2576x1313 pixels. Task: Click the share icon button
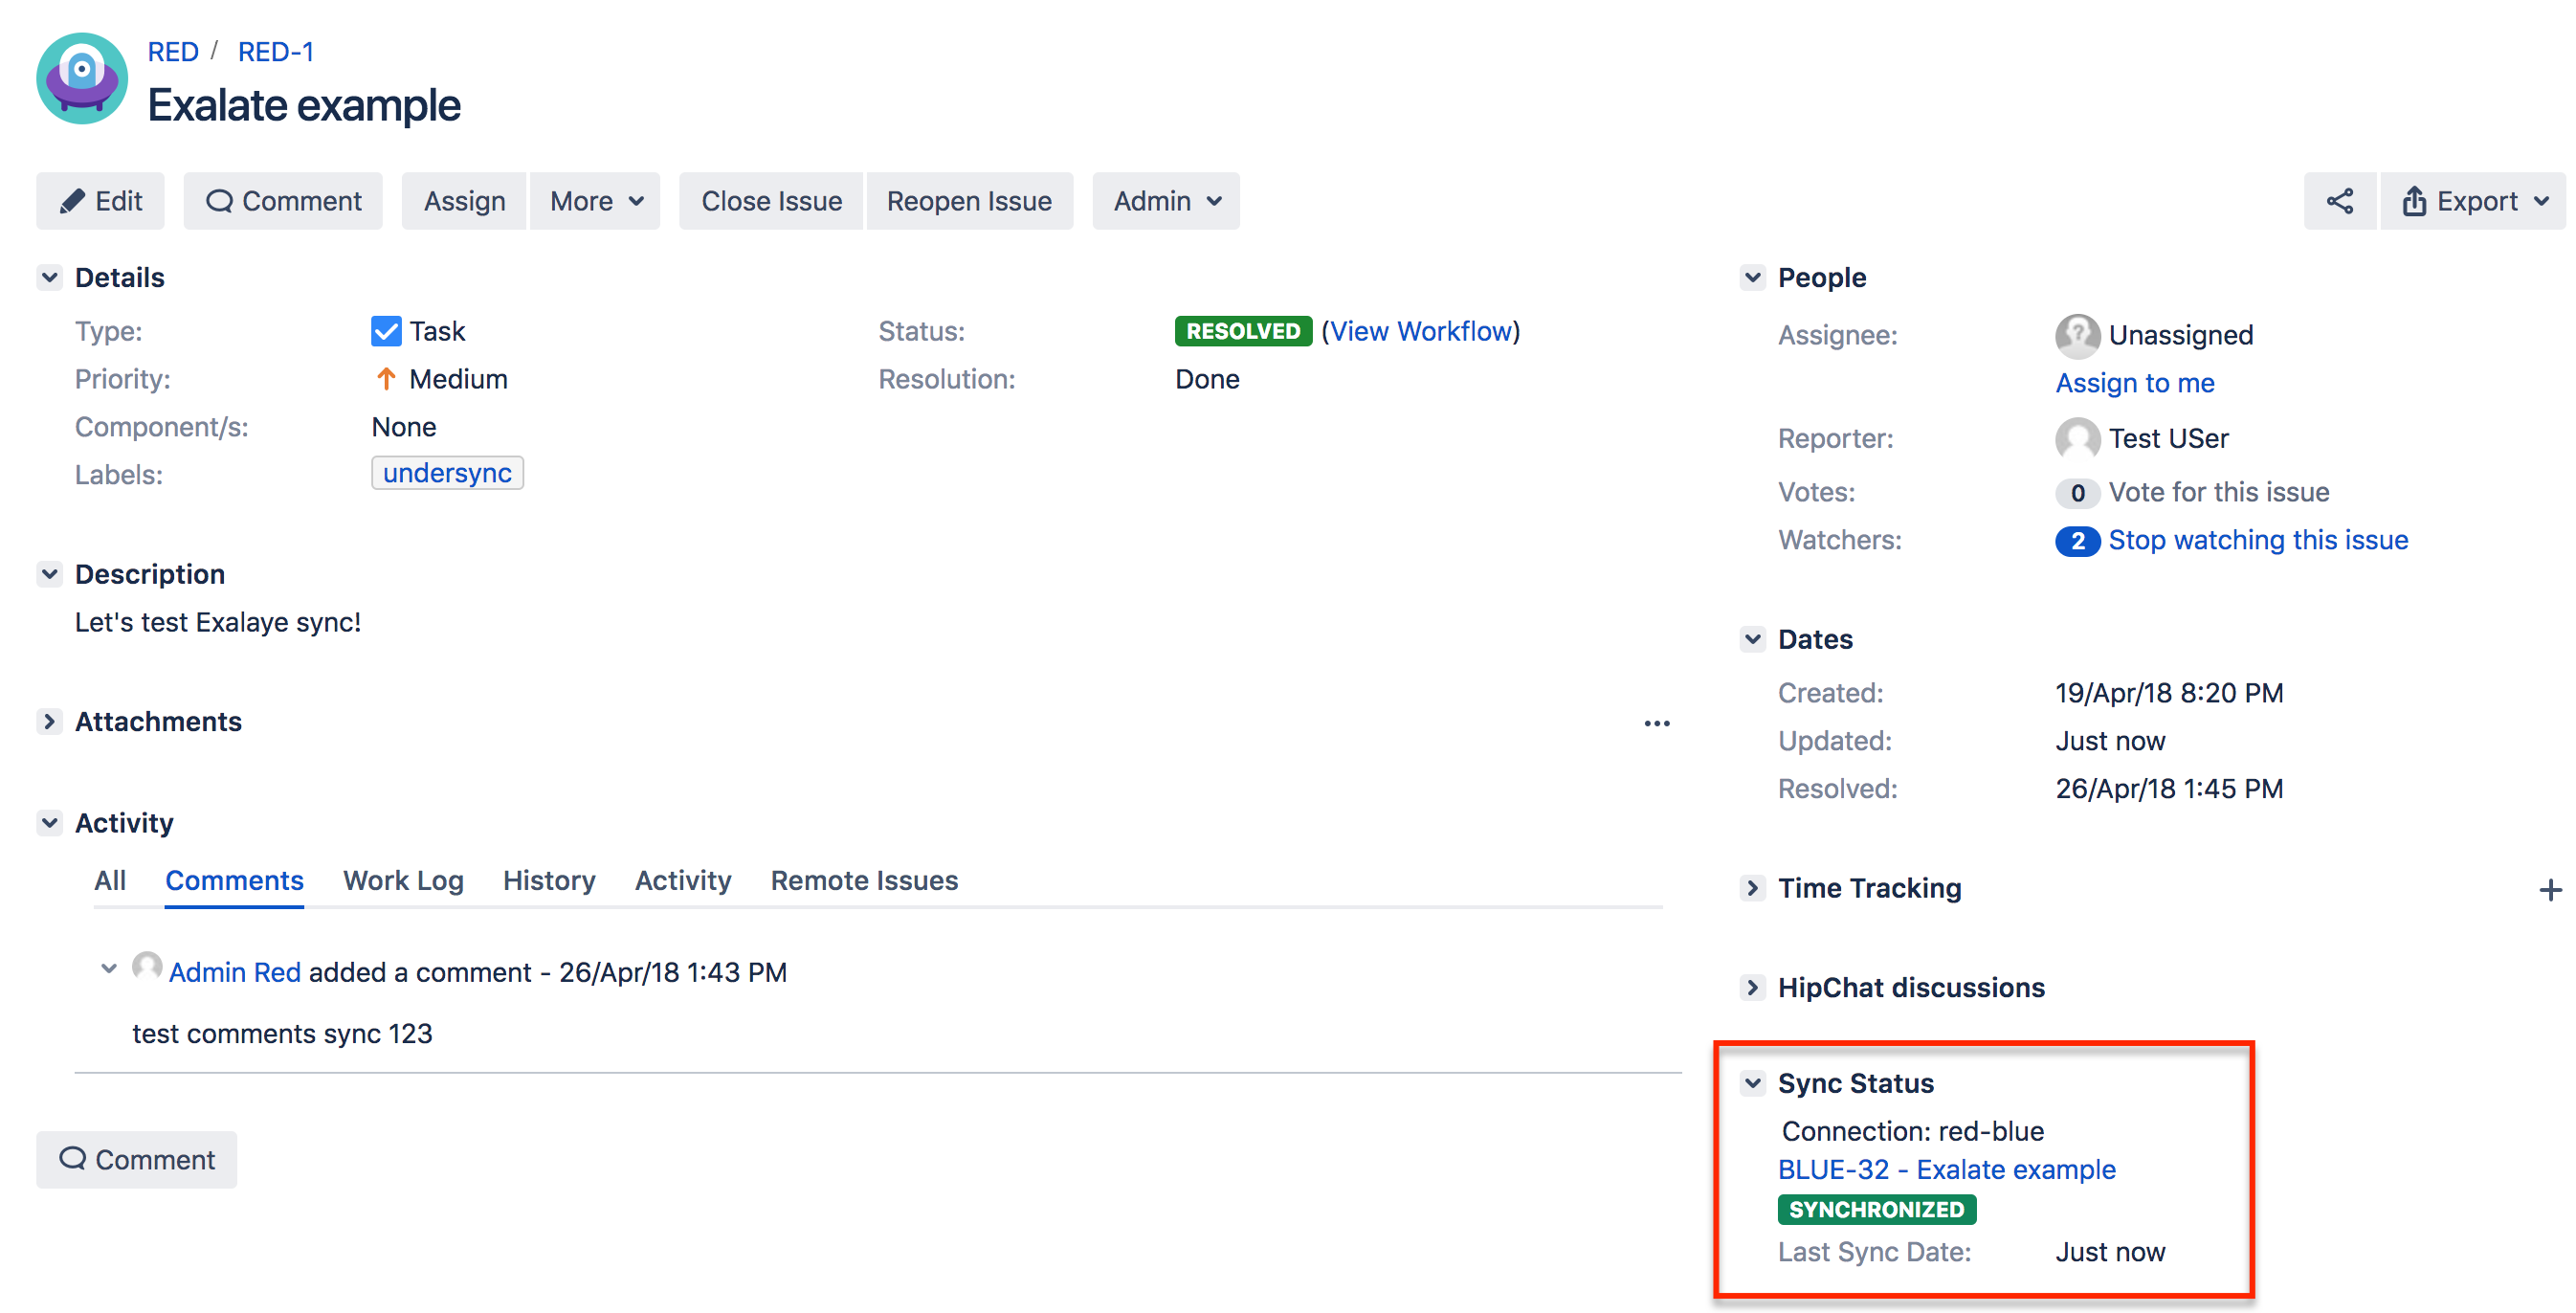click(x=2338, y=201)
